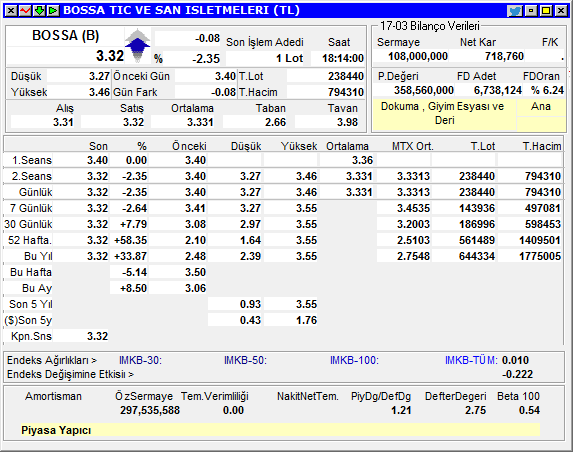Click the Bu Ay percent +8.50
Screen dimensions: 573x452
(133, 288)
